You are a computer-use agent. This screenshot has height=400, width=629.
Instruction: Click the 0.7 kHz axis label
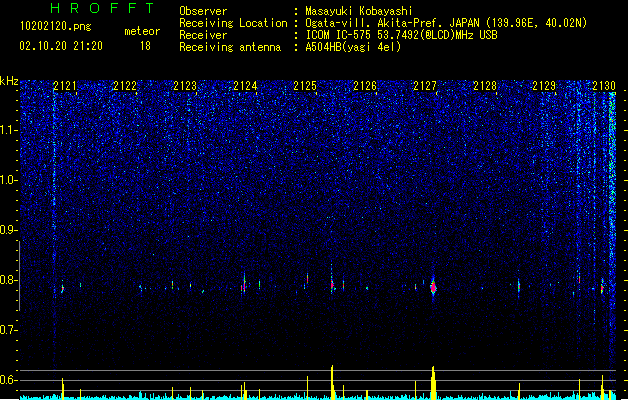[9, 330]
